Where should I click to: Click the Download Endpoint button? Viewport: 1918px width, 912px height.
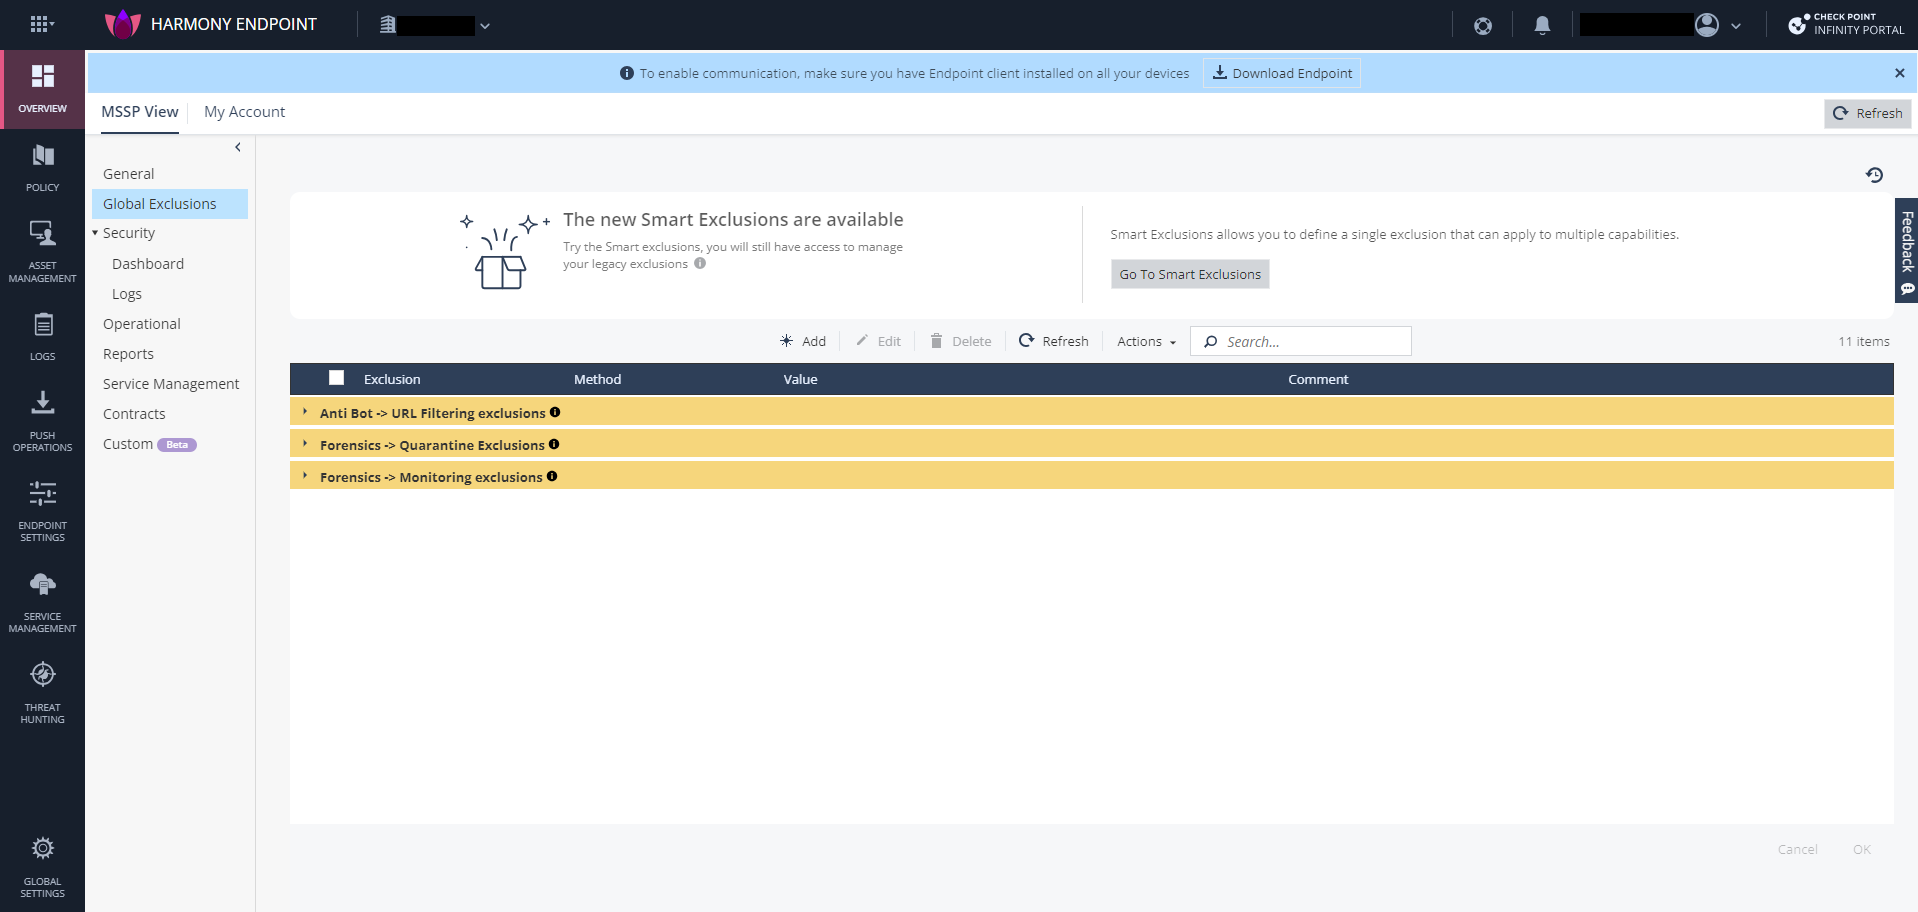1282,73
